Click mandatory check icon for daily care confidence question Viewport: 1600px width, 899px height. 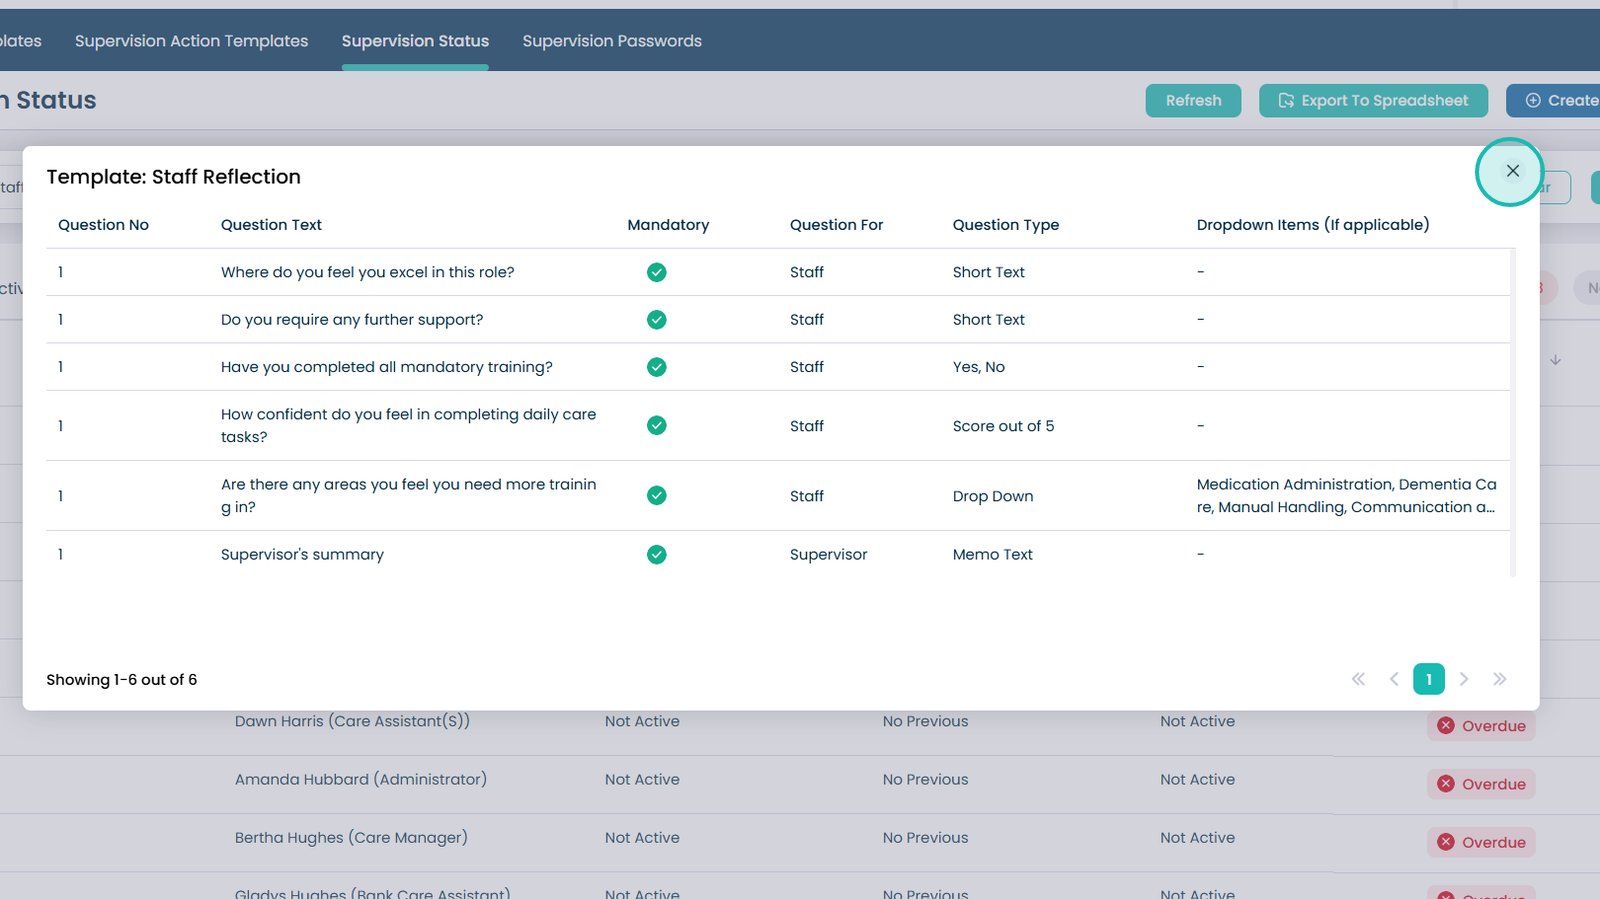(x=656, y=426)
